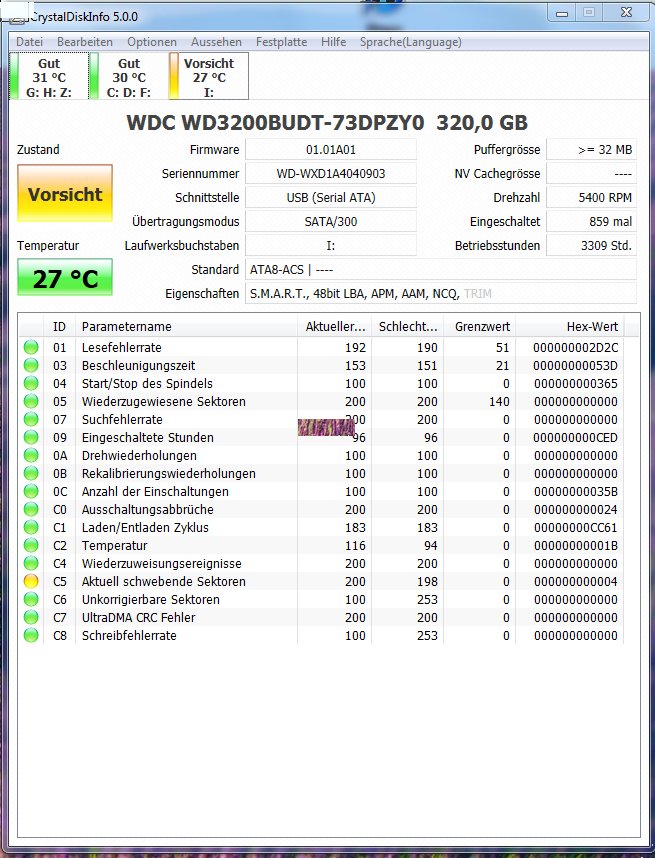
Task: Click hex value 000000000004
Action: (x=576, y=582)
